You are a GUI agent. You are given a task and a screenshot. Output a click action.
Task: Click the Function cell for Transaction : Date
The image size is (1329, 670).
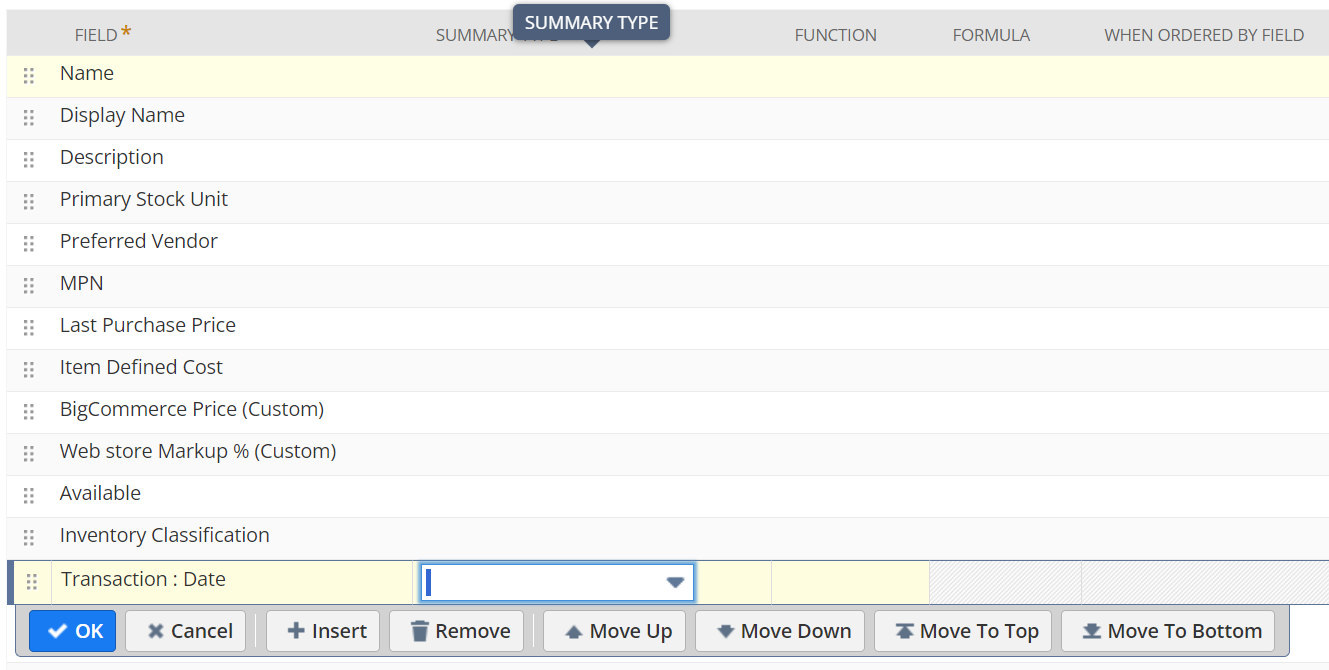coord(850,582)
